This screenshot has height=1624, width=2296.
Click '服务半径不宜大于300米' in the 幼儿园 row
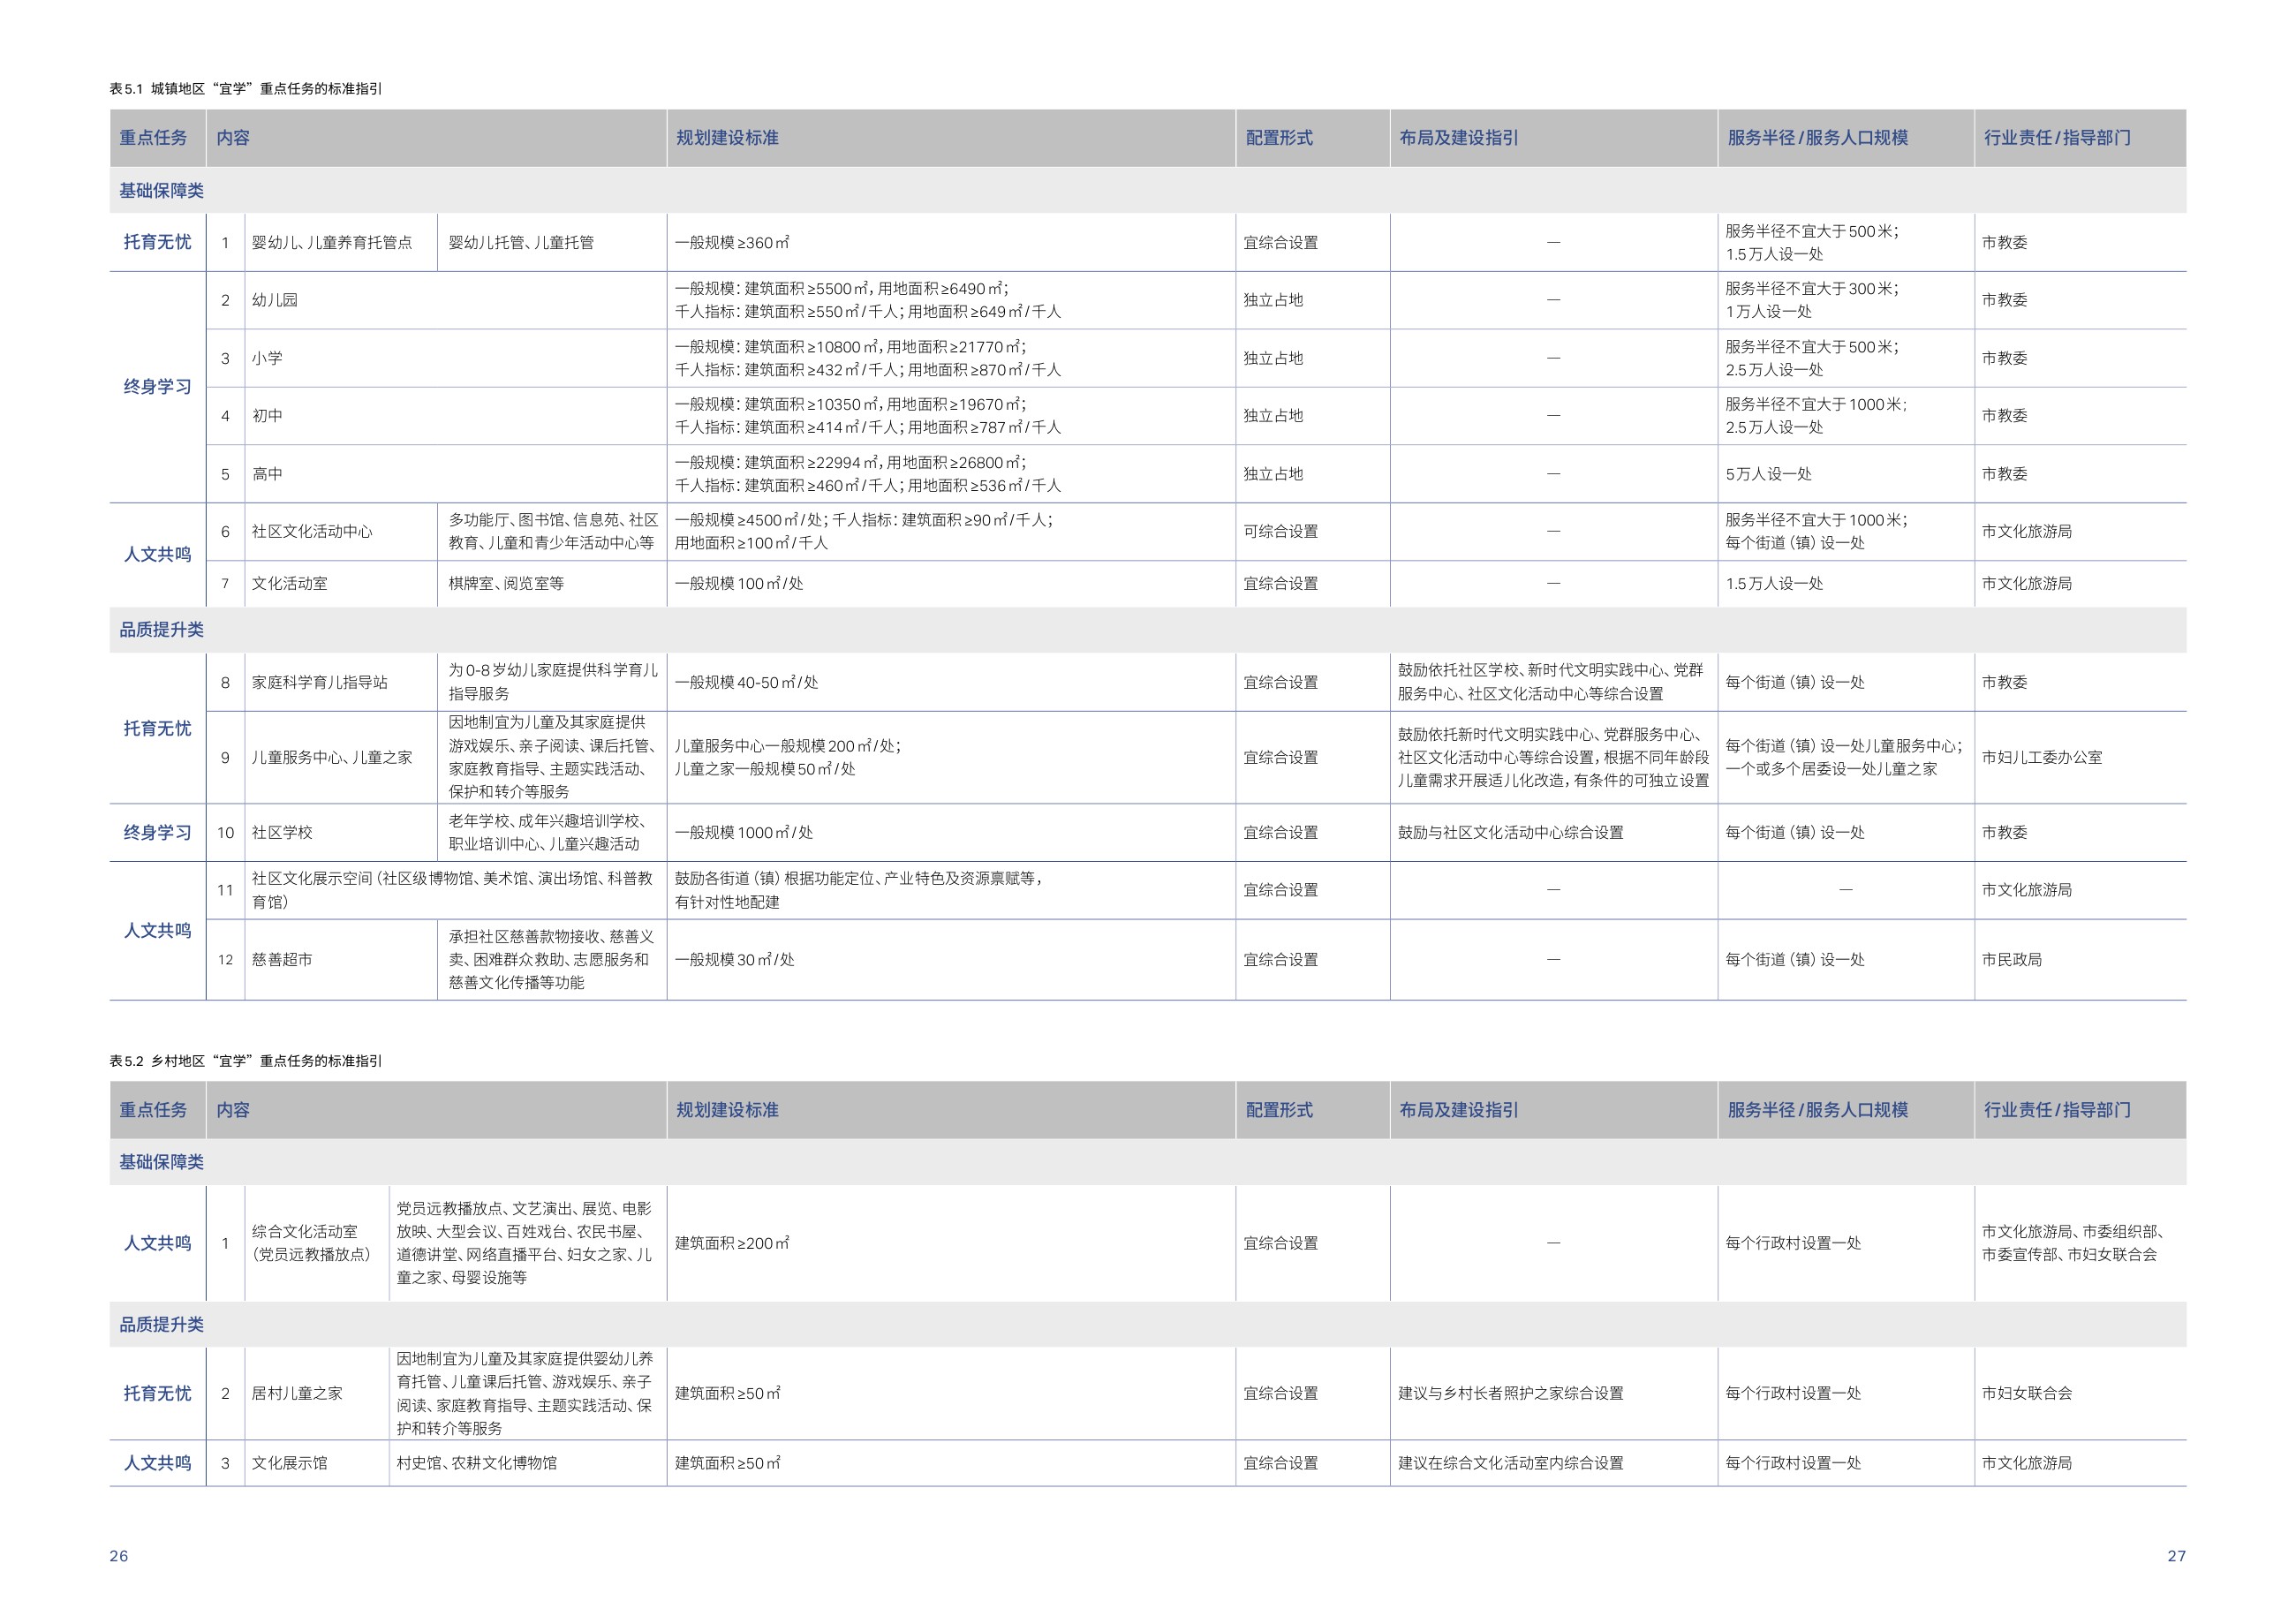[1811, 289]
